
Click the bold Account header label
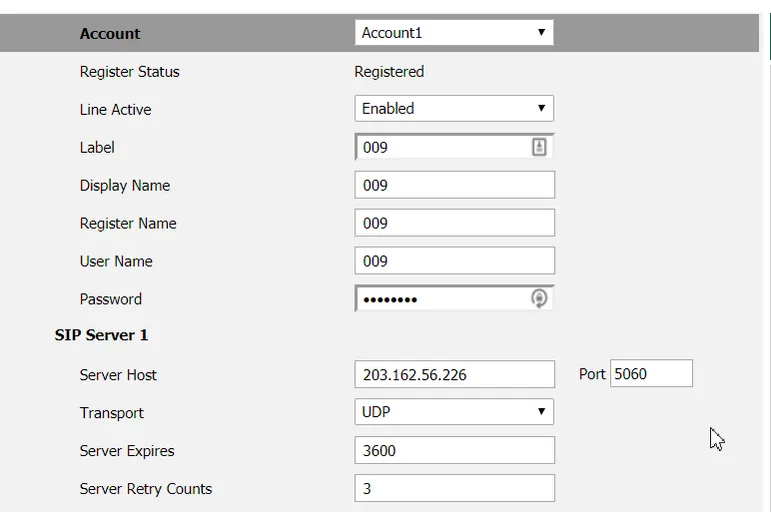(x=110, y=33)
